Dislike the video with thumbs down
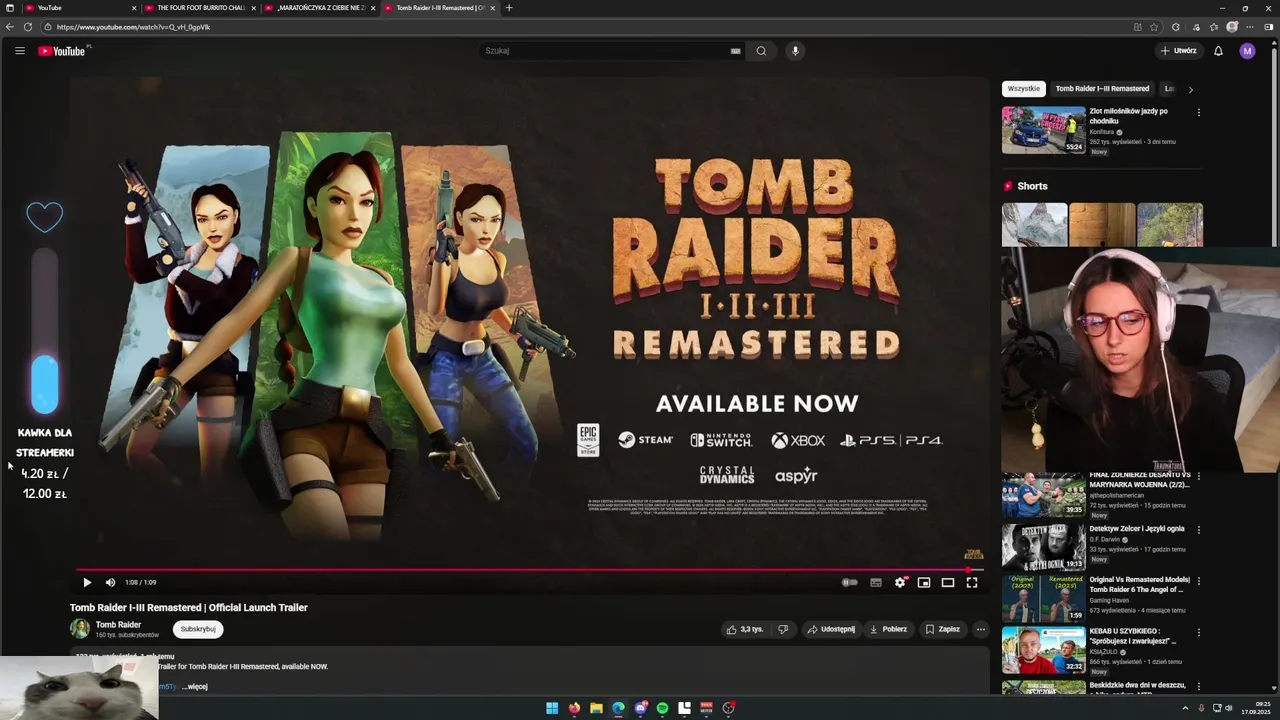The image size is (1280, 720). coord(783,629)
